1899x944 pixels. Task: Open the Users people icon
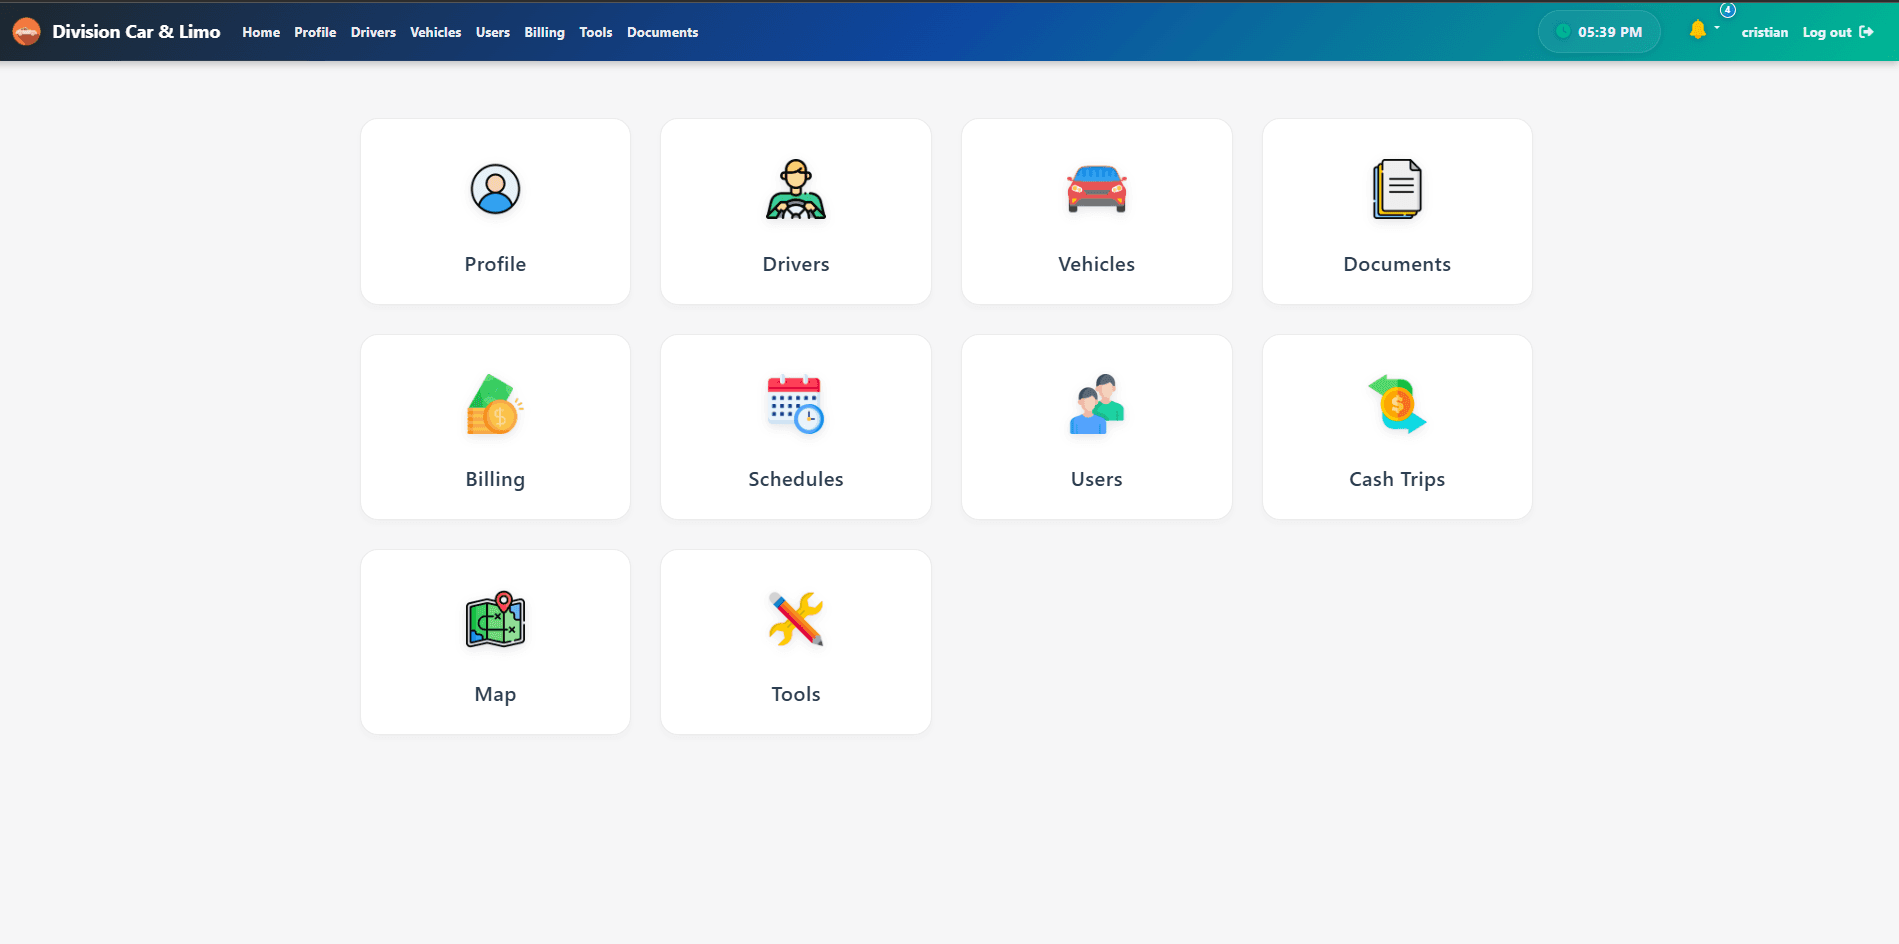pyautogui.click(x=1096, y=404)
